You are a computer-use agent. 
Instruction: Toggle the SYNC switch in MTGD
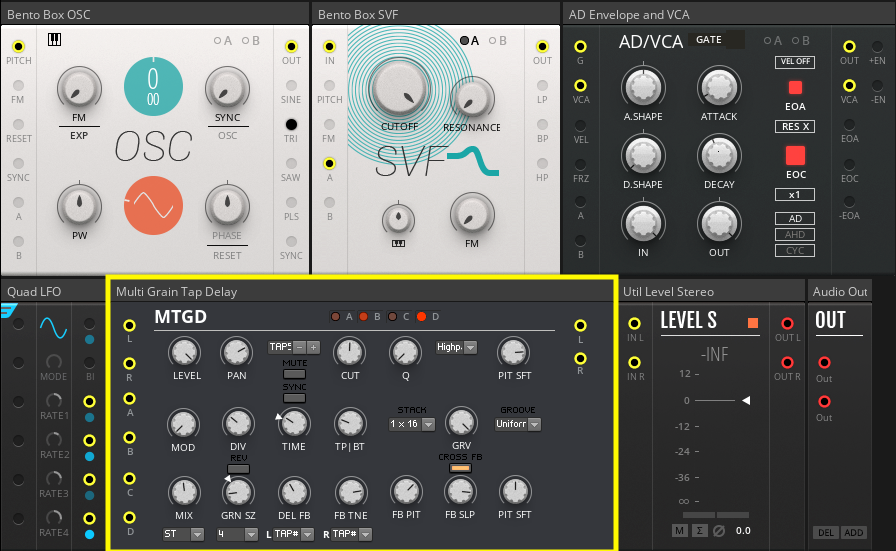click(x=294, y=398)
